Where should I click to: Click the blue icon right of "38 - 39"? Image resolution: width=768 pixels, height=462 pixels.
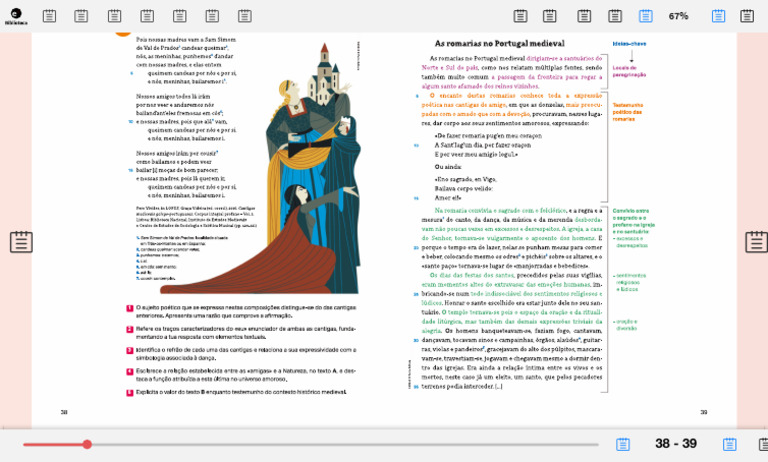click(730, 444)
